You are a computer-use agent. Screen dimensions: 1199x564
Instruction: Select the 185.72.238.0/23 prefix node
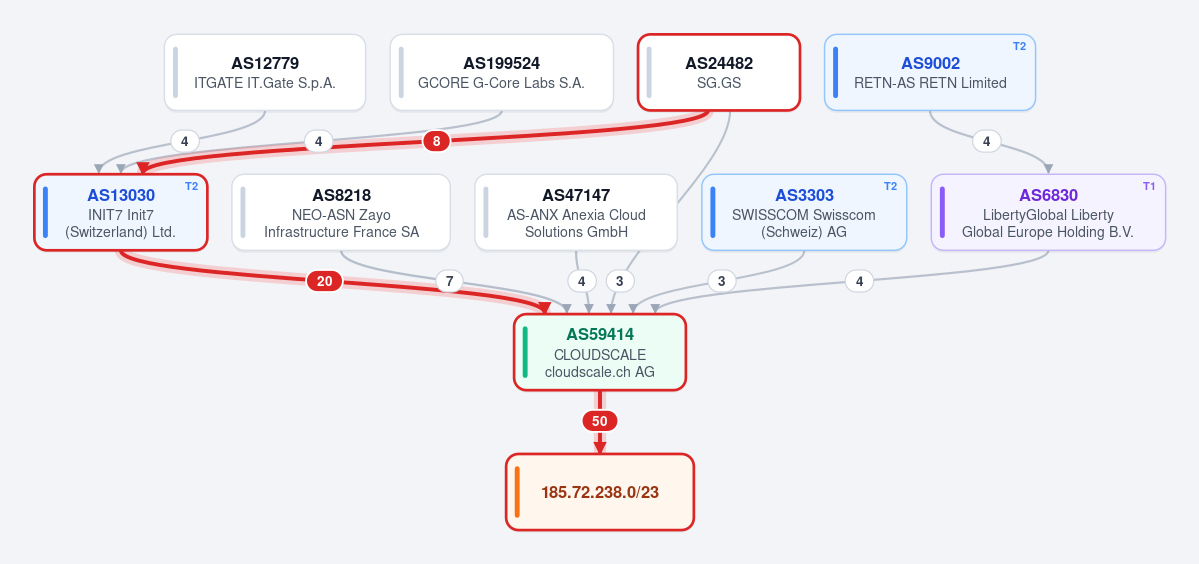(x=600, y=492)
